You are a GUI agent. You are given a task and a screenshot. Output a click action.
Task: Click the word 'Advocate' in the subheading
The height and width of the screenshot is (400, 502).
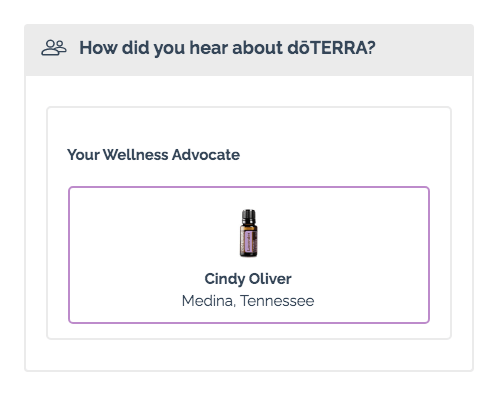(x=206, y=155)
